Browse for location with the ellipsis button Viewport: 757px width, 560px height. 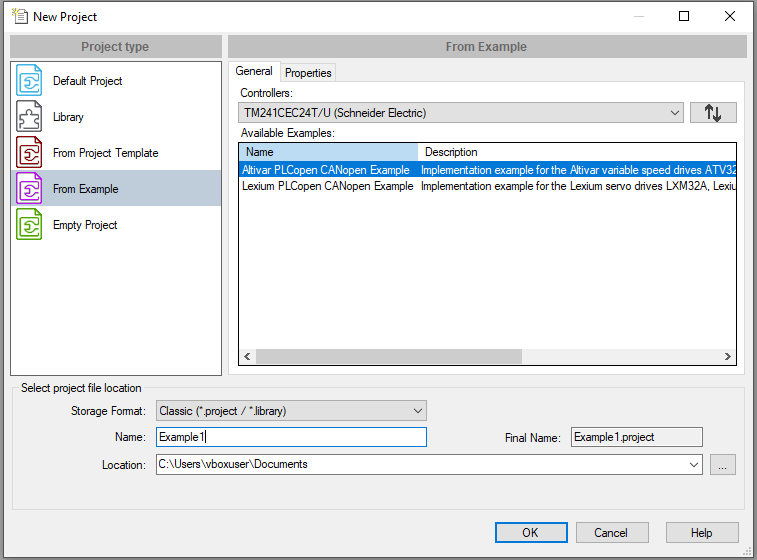tap(723, 465)
